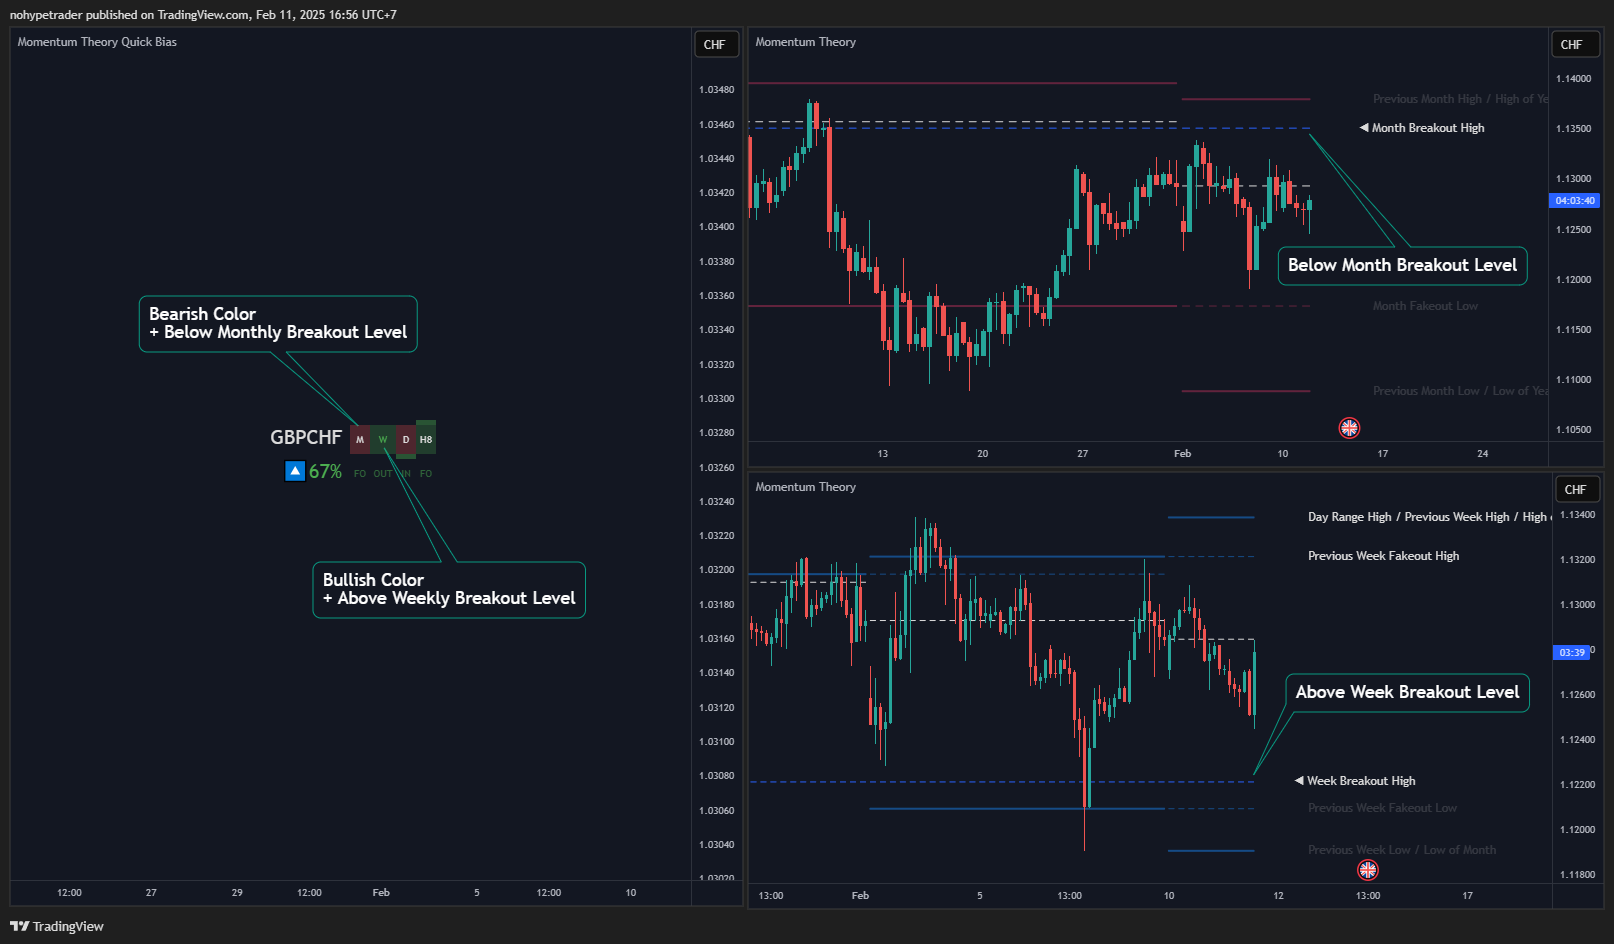The image size is (1614, 944).
Task: Click the 03:39 countdown label on the price axis
Action: [x=1571, y=653]
